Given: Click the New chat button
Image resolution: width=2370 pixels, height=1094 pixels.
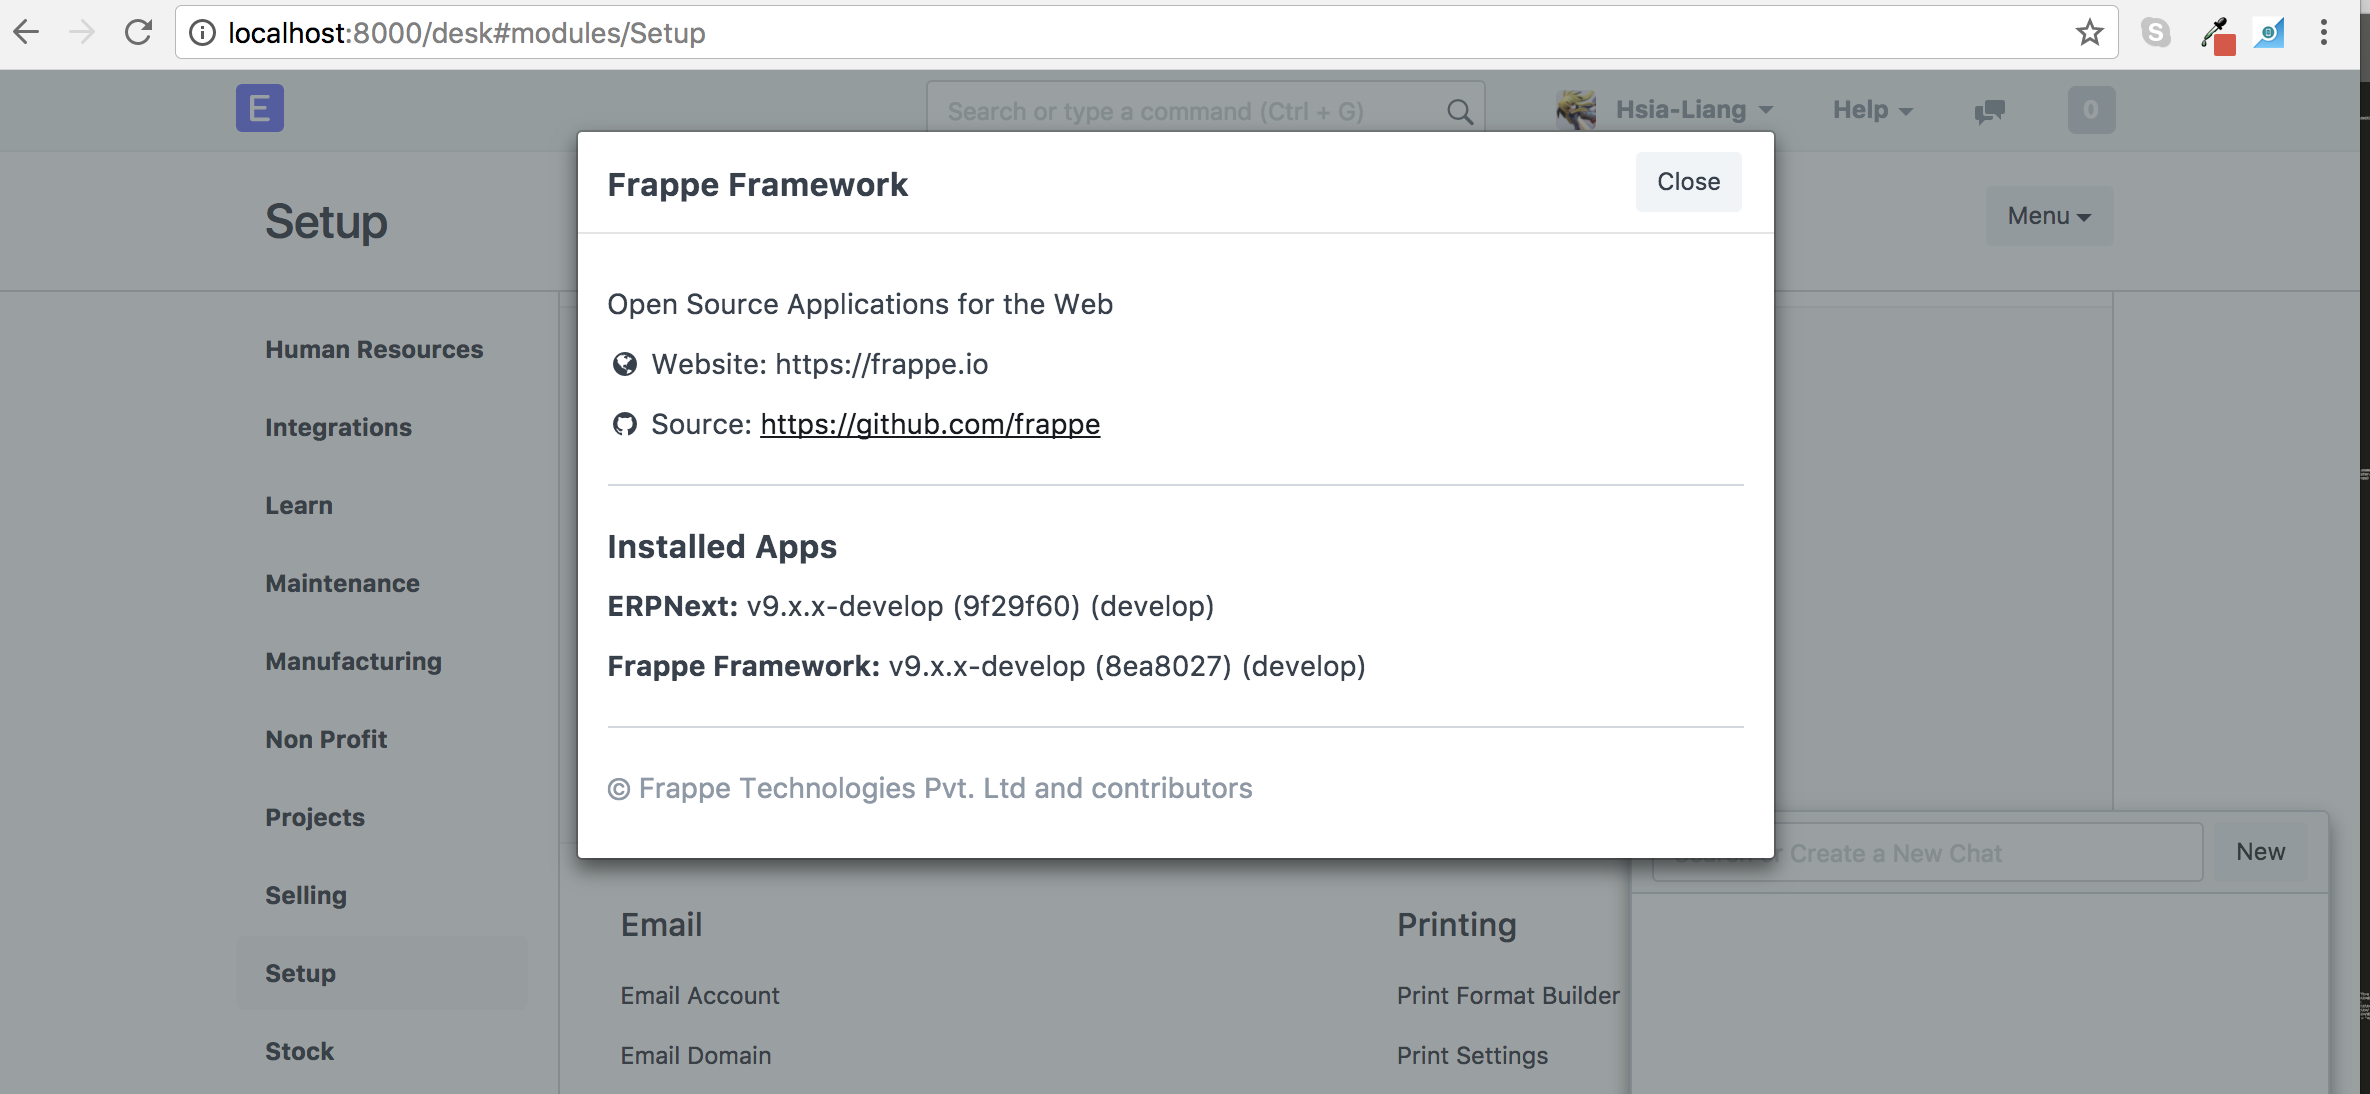Looking at the screenshot, I should pyautogui.click(x=2260, y=851).
